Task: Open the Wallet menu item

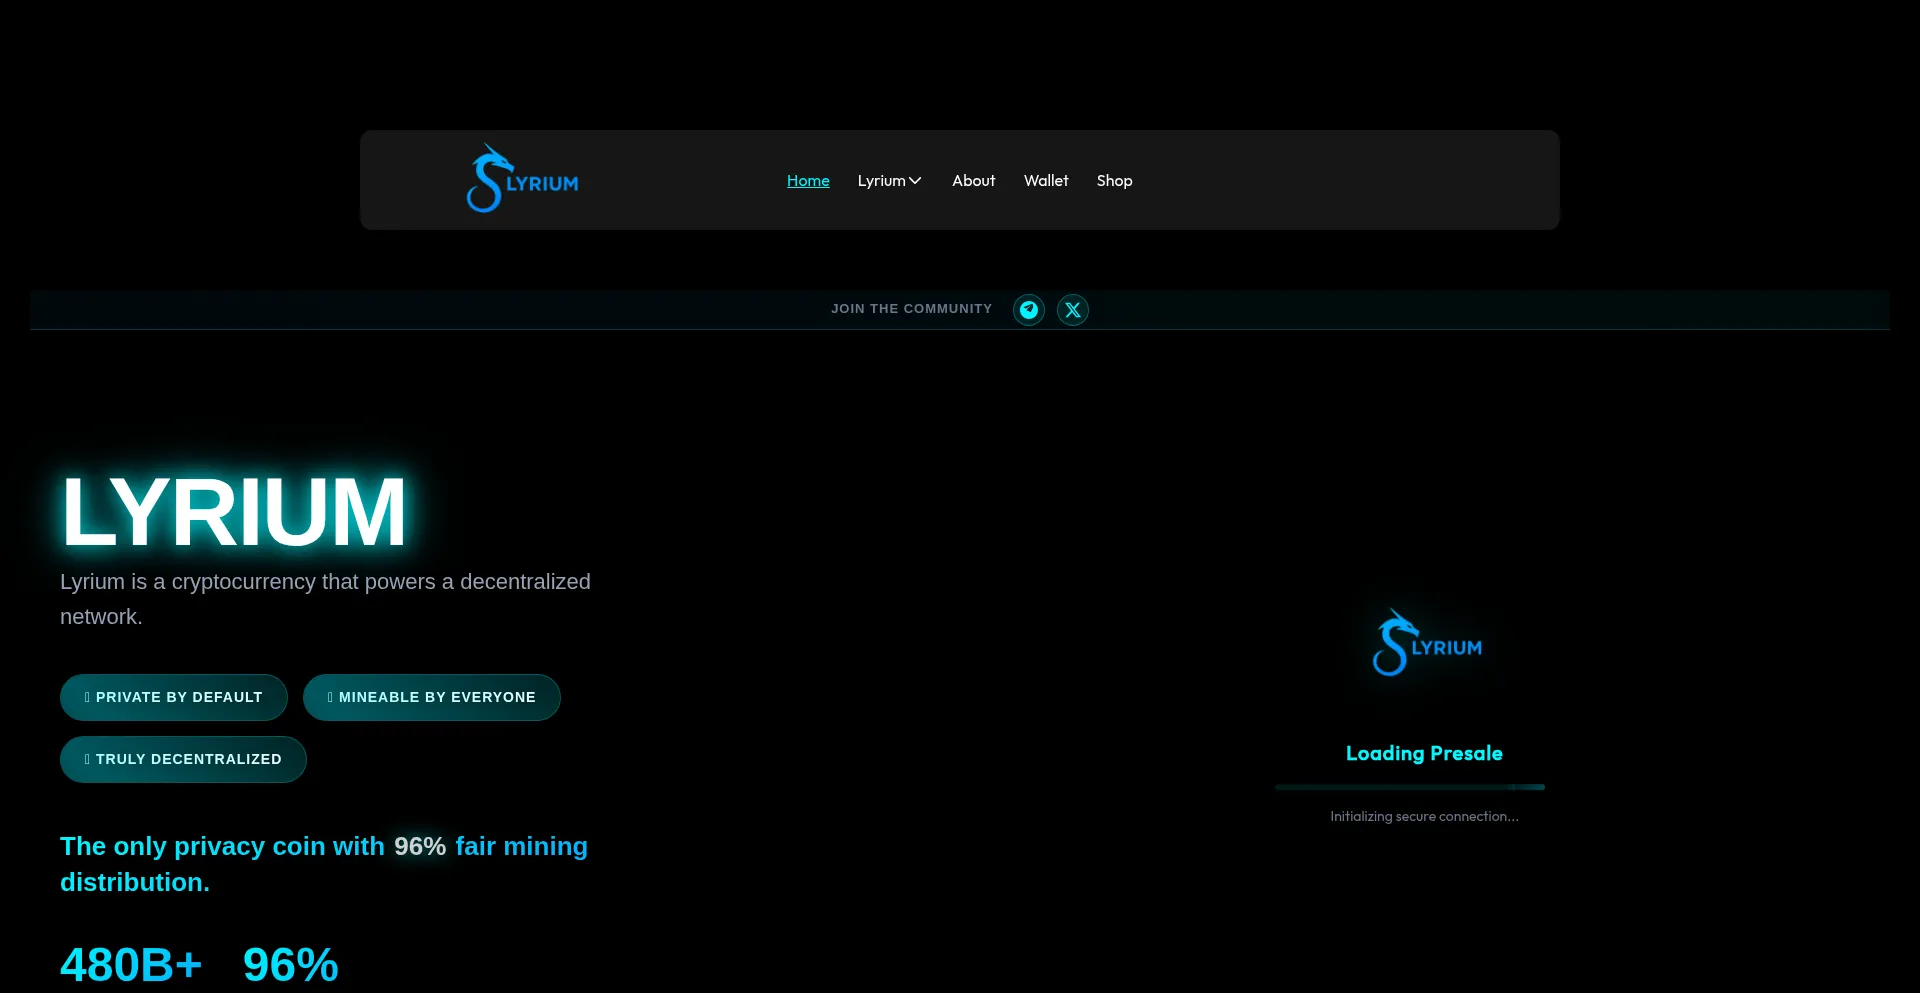Action: pos(1046,181)
